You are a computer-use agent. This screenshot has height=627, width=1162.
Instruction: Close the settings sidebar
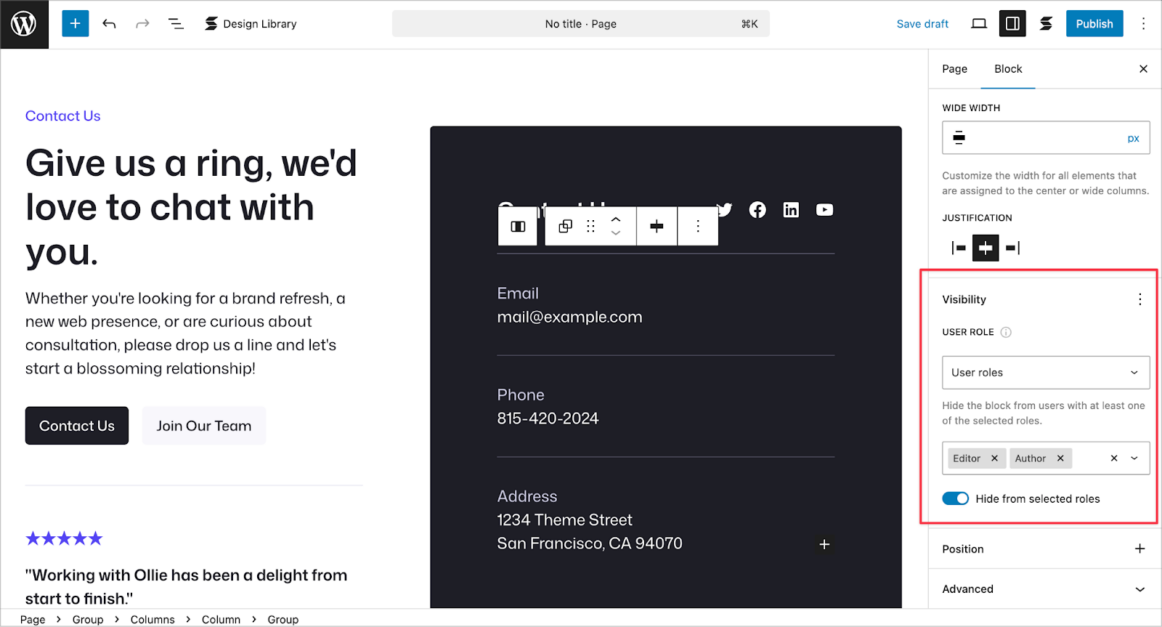(1143, 69)
